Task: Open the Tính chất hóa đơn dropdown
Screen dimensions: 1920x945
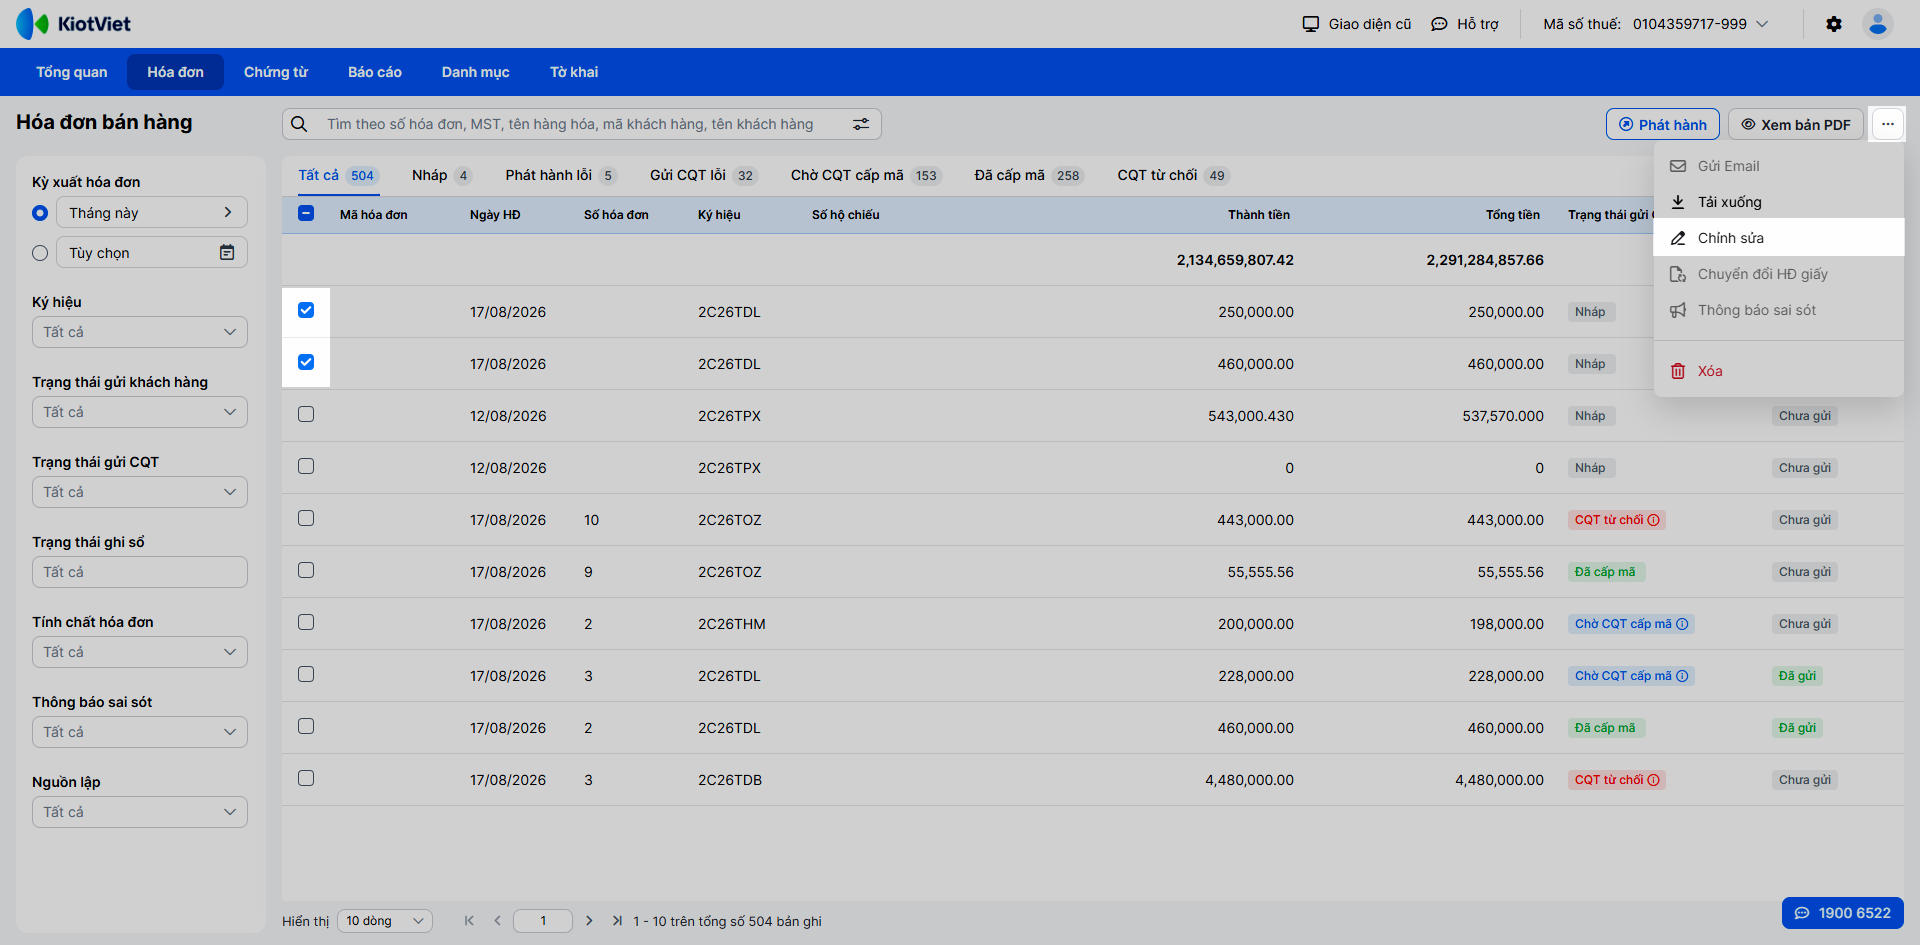Action: click(x=140, y=652)
